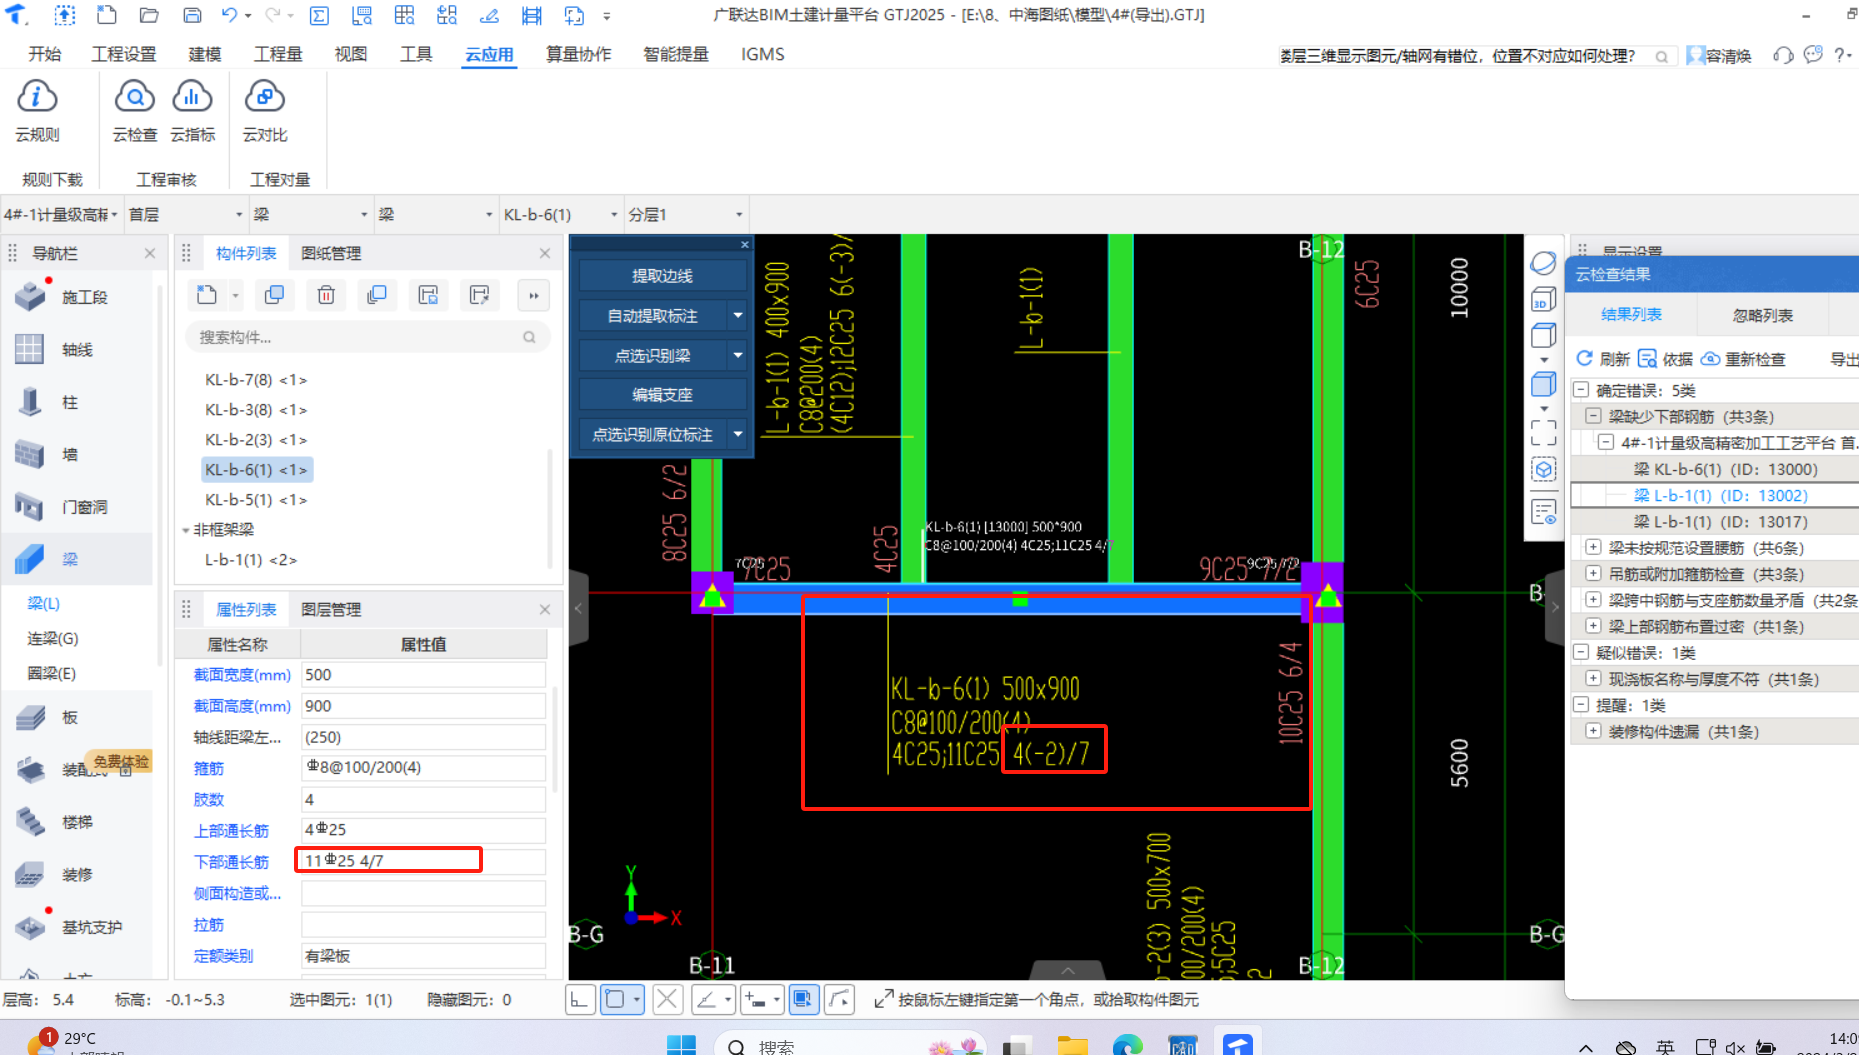1859x1055 pixels.
Task: Click the 刷新 refresh button in results
Action: tap(1603, 359)
